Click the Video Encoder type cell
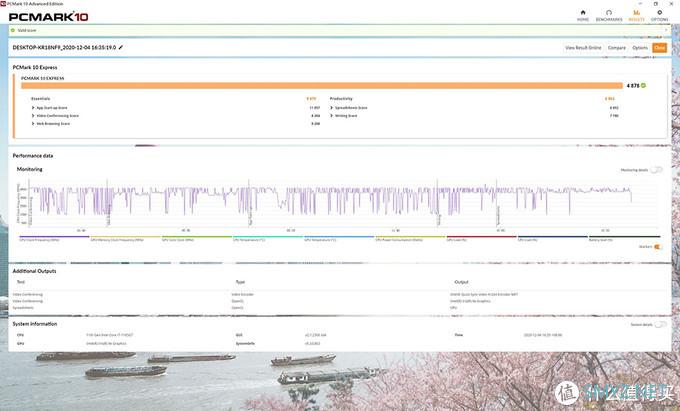This screenshot has height=411, width=680. pyautogui.click(x=242, y=294)
